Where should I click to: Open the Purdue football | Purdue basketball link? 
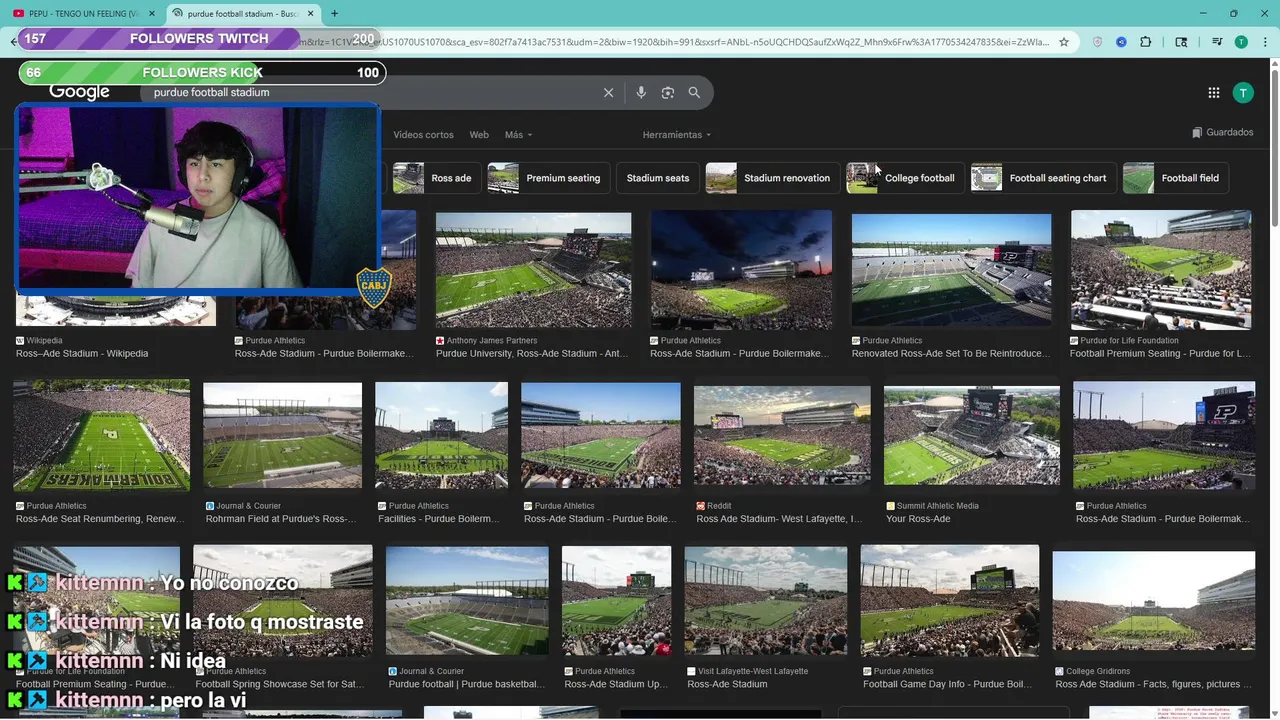pyautogui.click(x=467, y=685)
